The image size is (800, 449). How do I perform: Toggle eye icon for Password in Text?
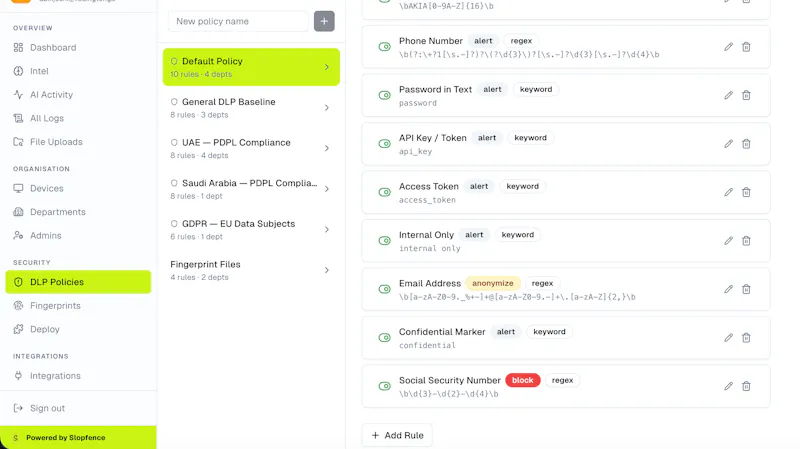click(x=384, y=95)
